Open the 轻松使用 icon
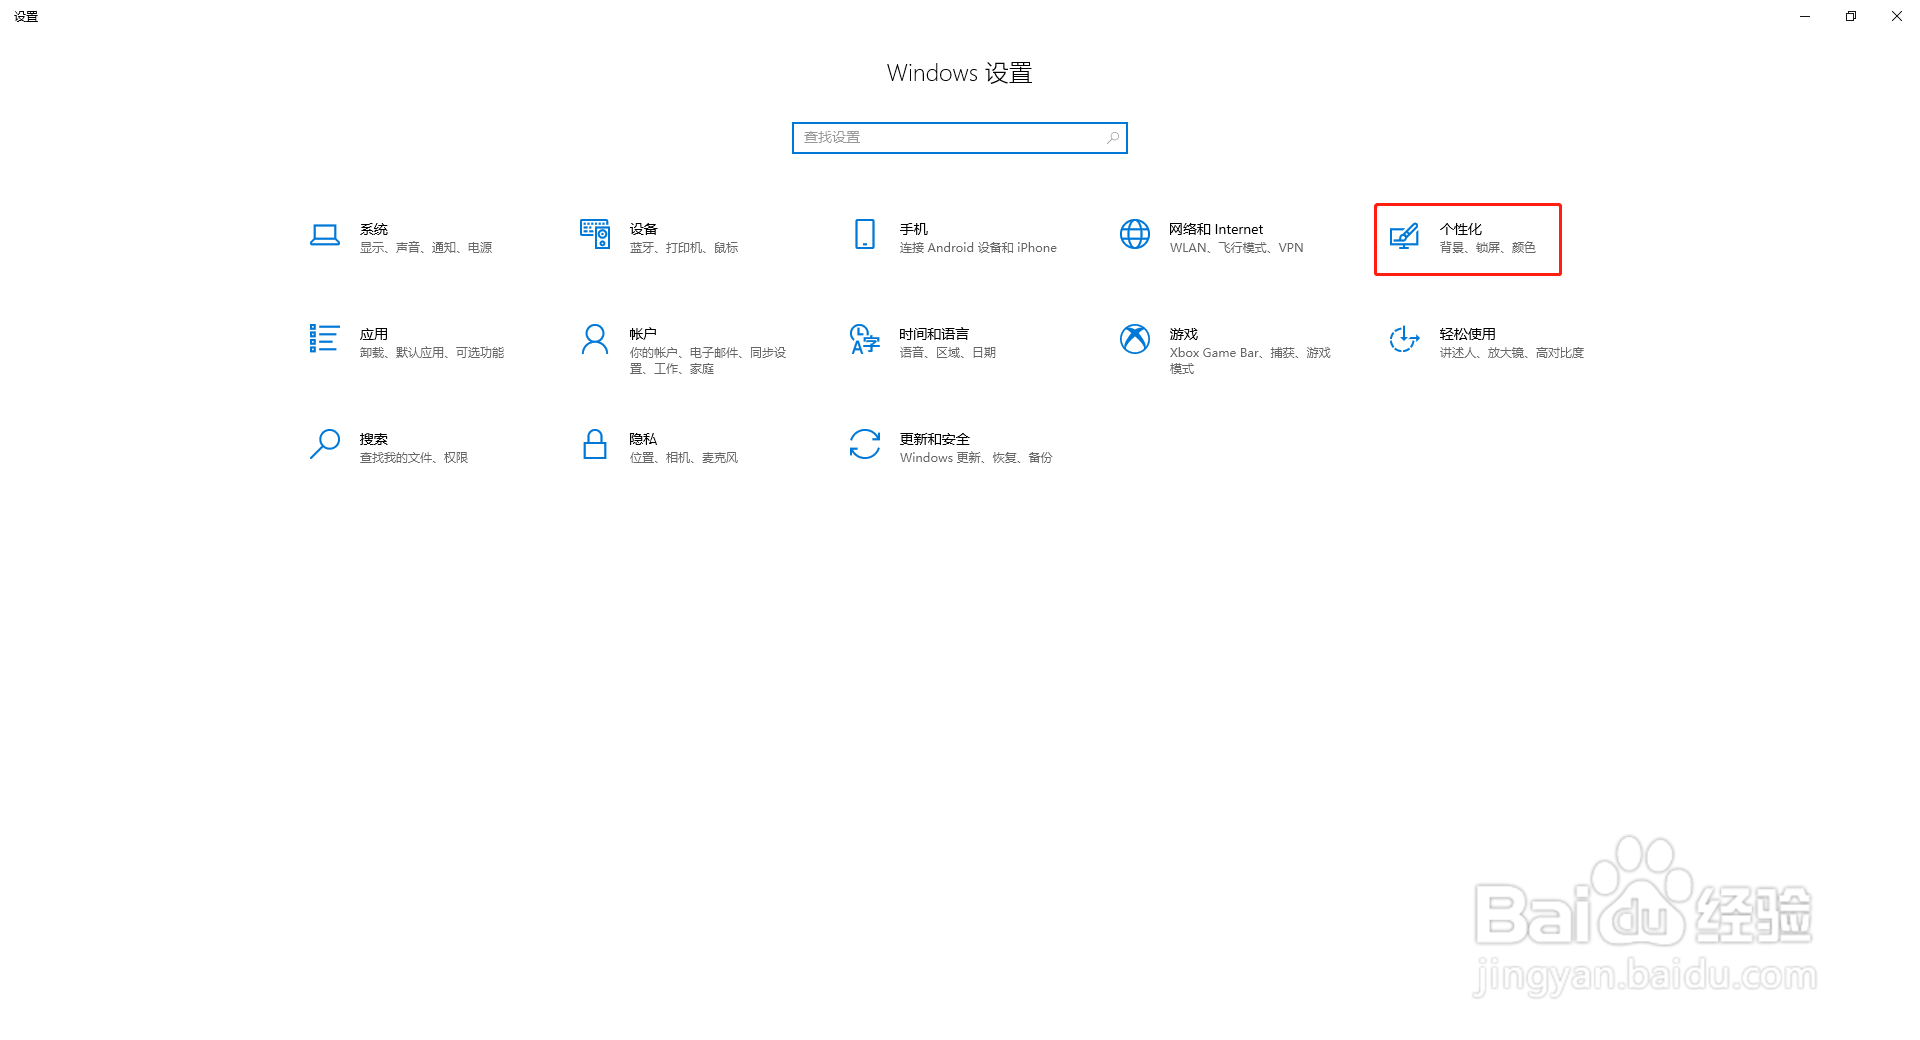 pos(1404,339)
